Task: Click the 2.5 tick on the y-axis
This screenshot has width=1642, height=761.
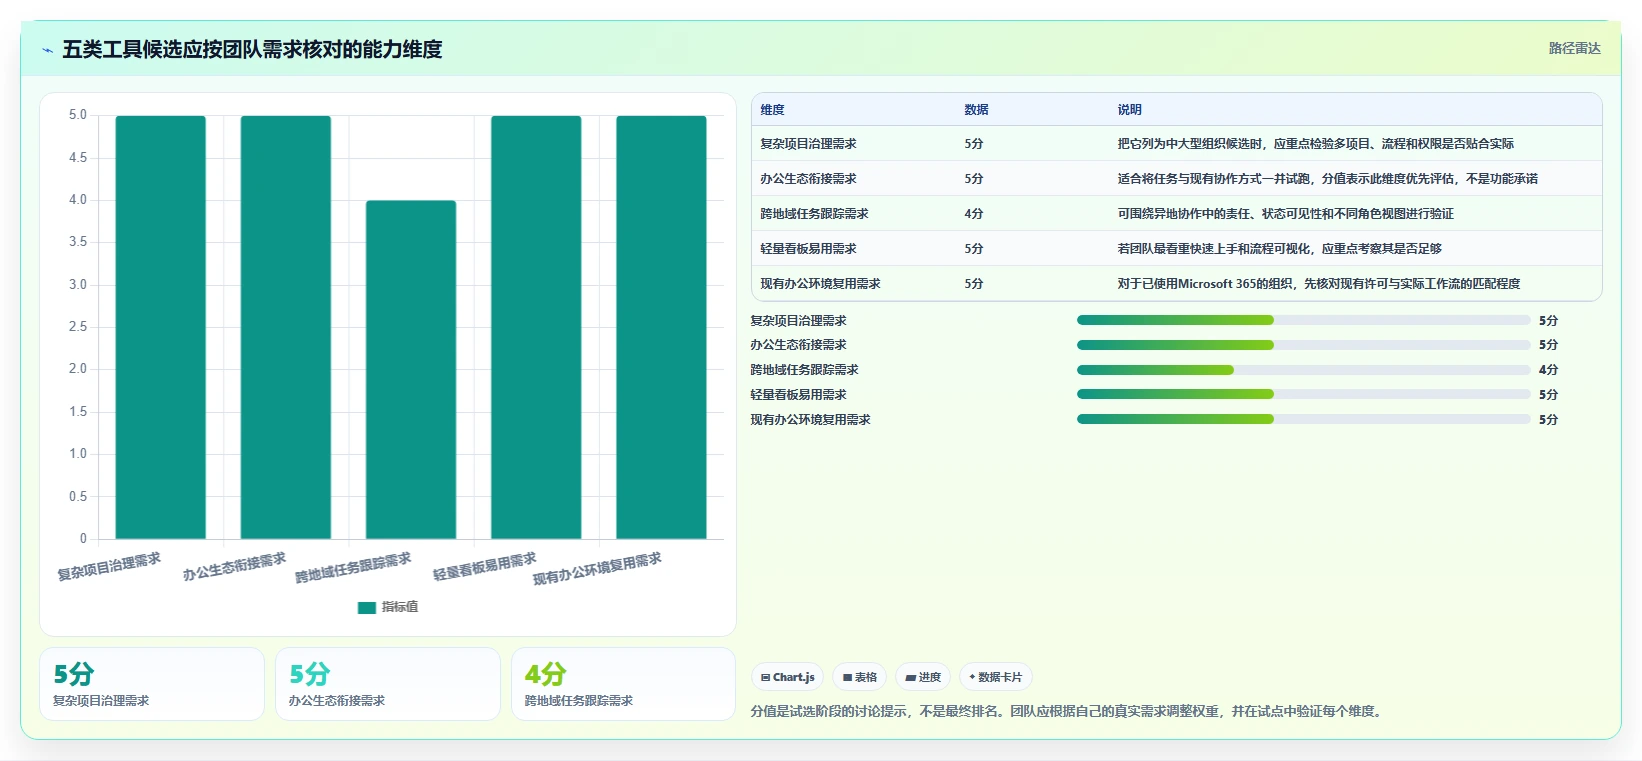Action: (78, 327)
